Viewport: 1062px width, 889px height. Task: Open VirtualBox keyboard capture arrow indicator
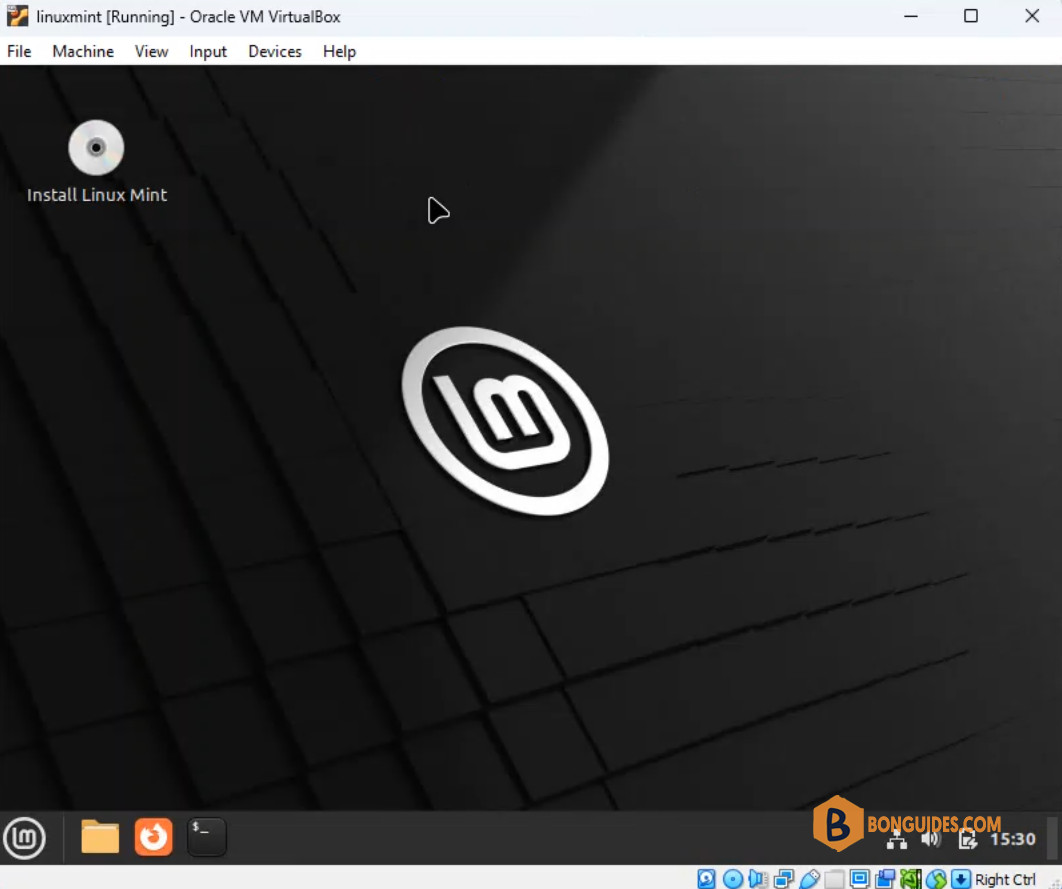click(960, 879)
